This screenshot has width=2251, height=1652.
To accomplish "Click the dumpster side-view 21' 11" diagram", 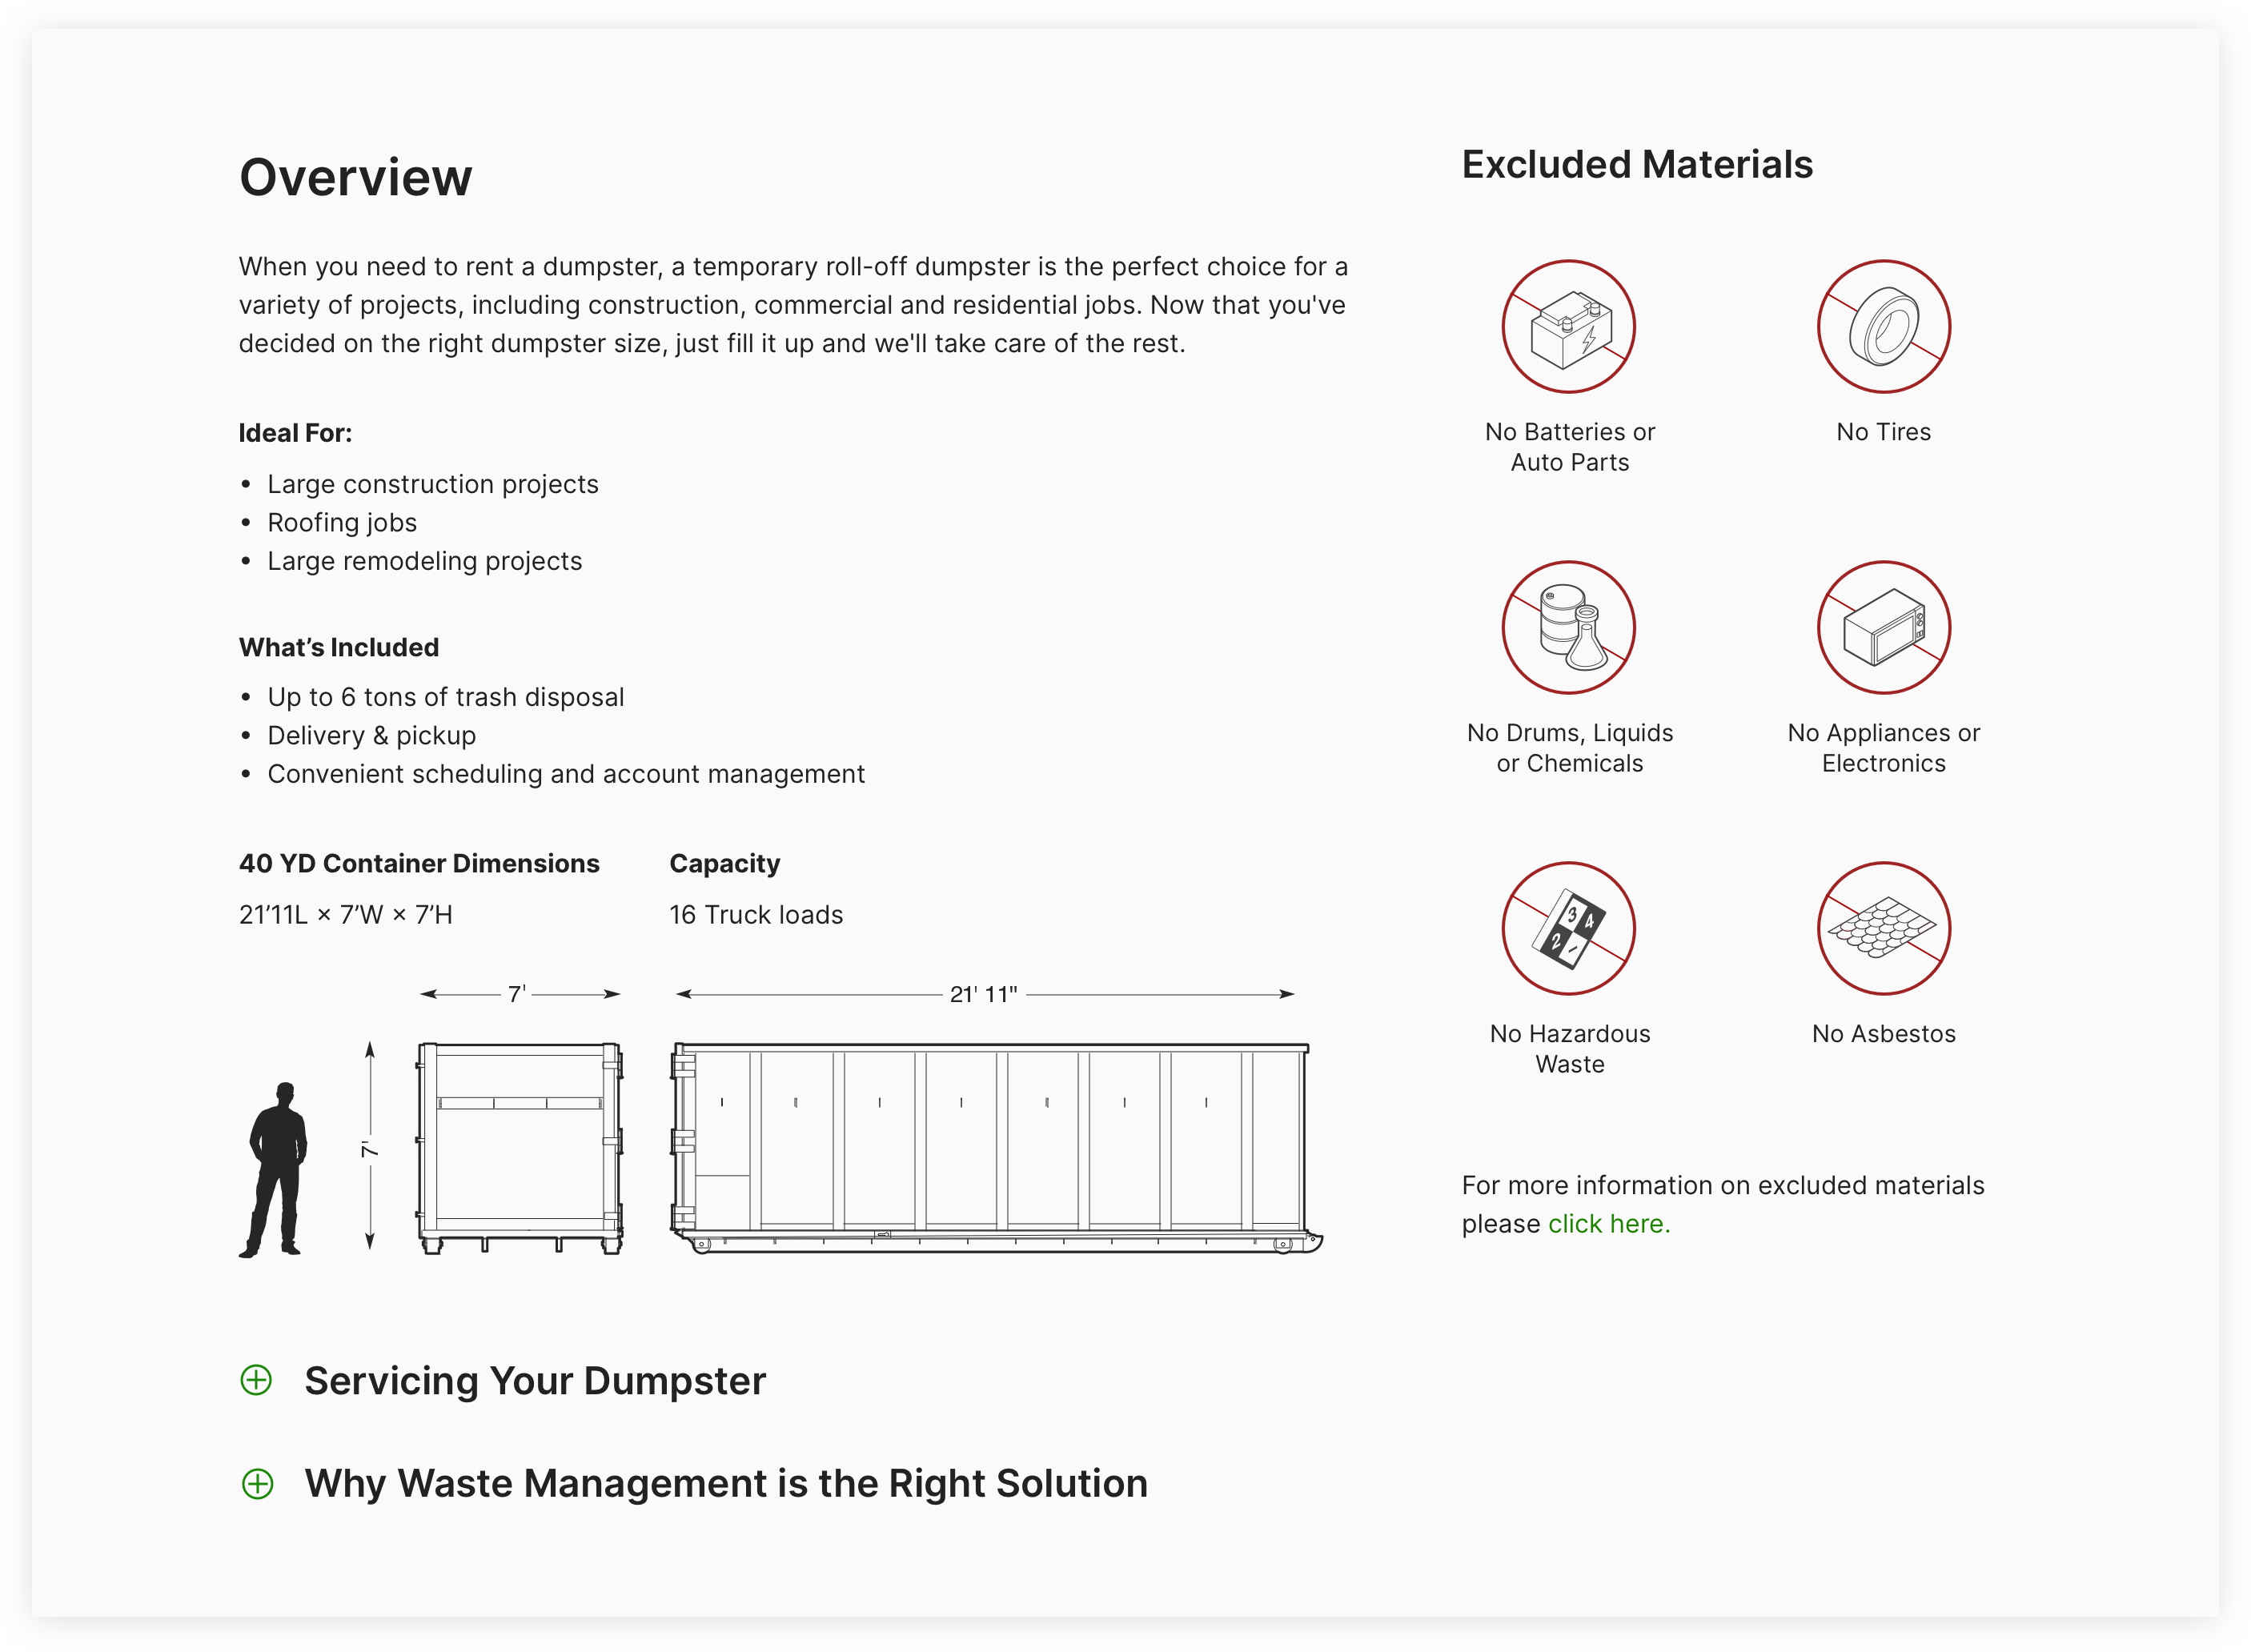I will (996, 1148).
